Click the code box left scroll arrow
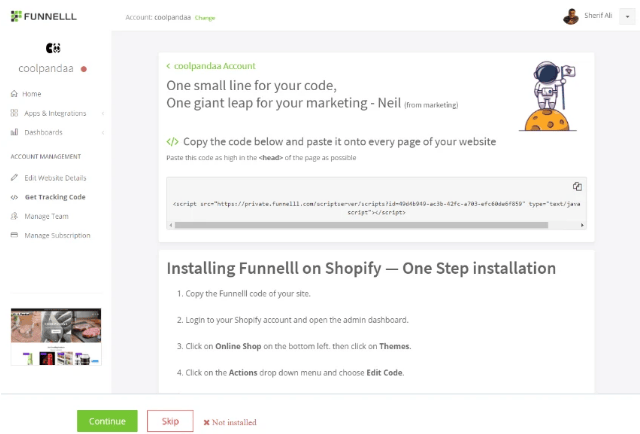Viewport: 640px width, 434px height. pos(171,225)
